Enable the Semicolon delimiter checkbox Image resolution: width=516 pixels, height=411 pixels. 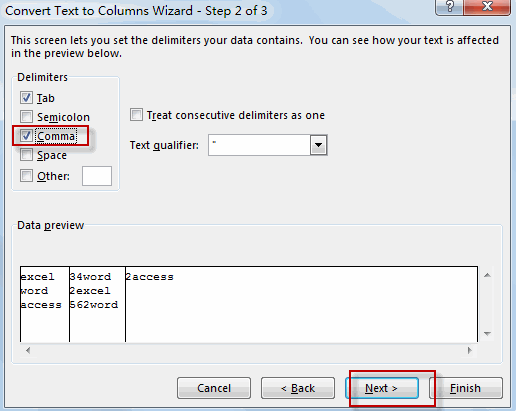click(x=26, y=117)
